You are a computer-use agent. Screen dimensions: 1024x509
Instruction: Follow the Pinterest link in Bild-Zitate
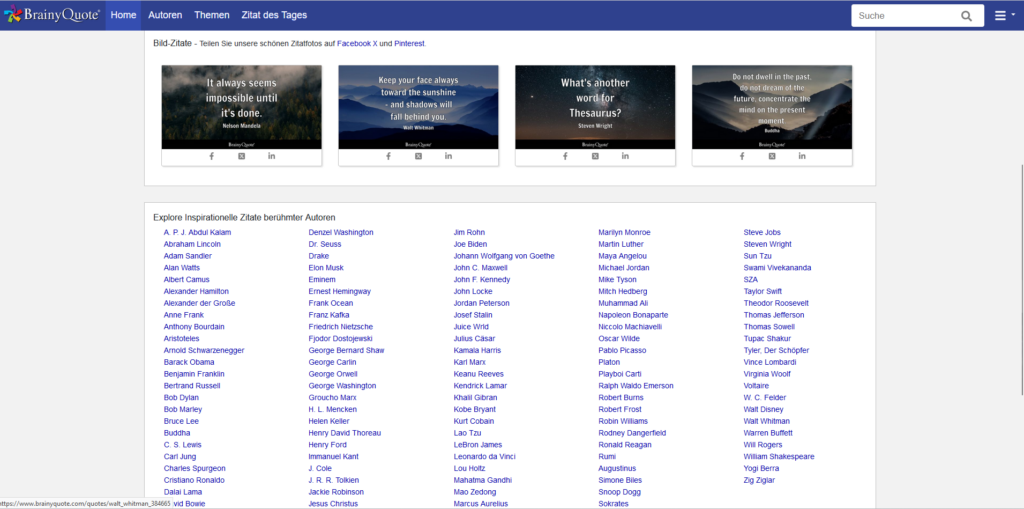409,44
